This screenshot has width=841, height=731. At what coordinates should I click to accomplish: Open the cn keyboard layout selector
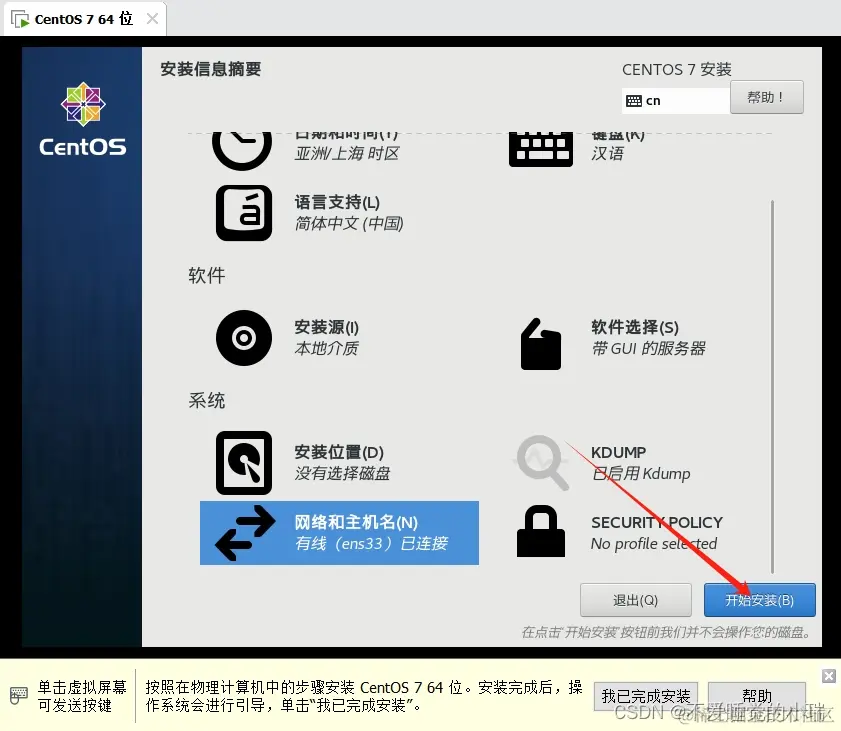tap(676, 101)
